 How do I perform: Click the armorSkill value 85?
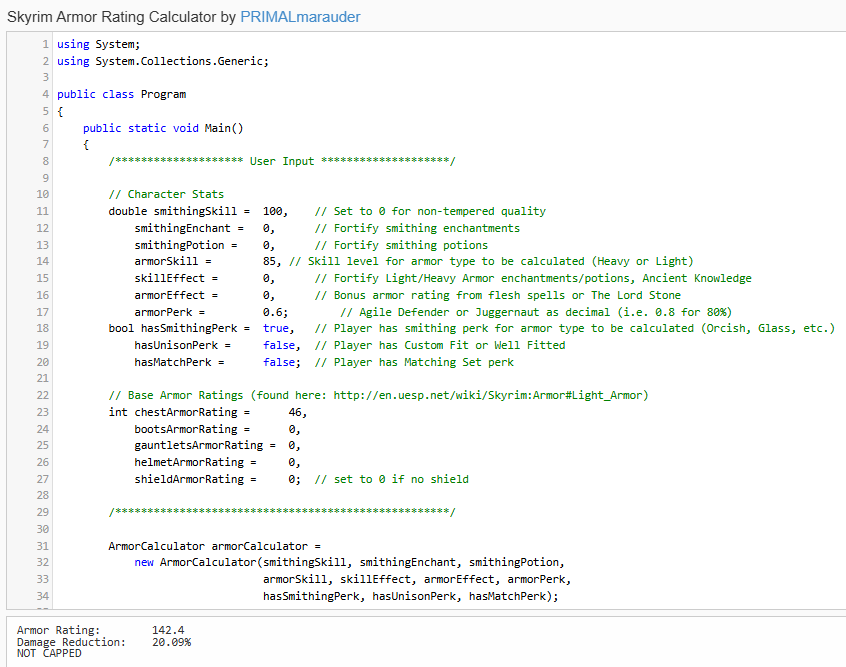coord(269,261)
